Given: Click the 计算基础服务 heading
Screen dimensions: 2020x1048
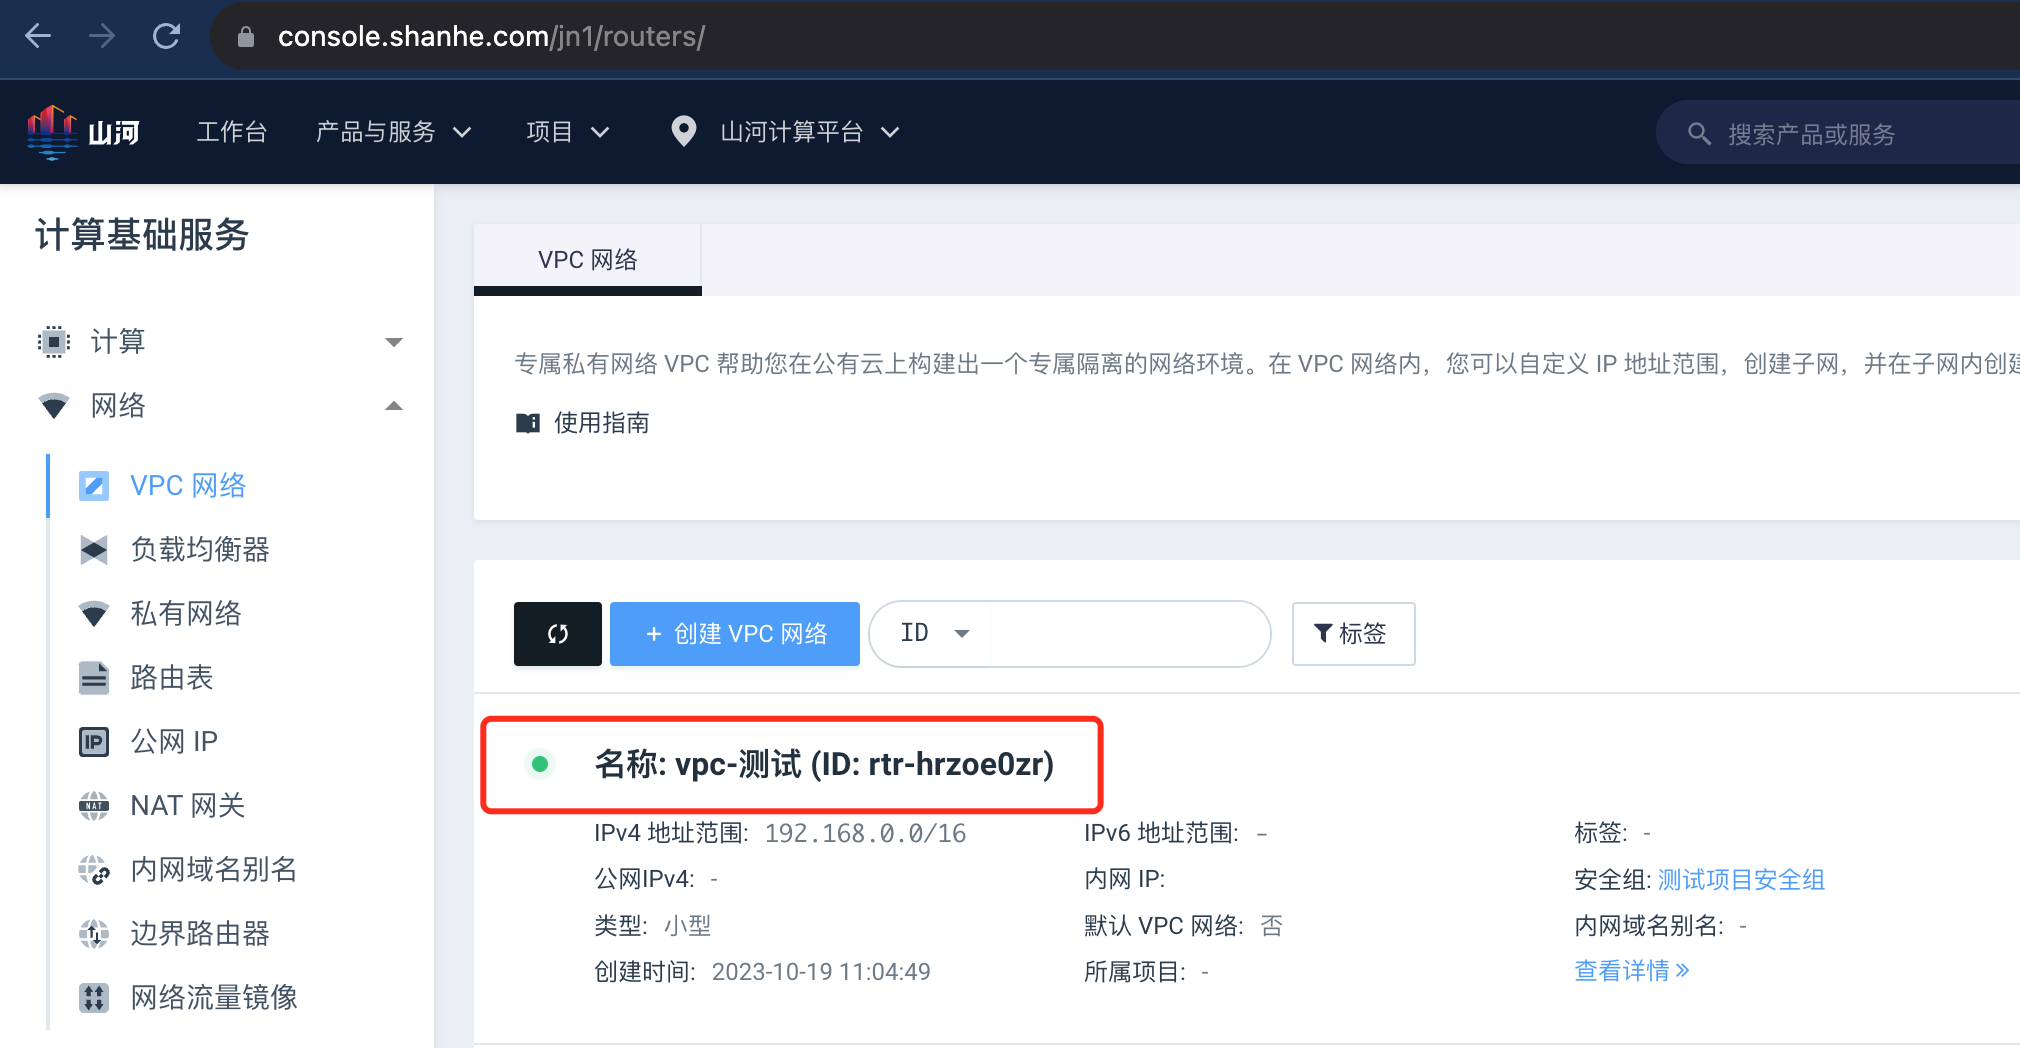Looking at the screenshot, I should coord(142,235).
